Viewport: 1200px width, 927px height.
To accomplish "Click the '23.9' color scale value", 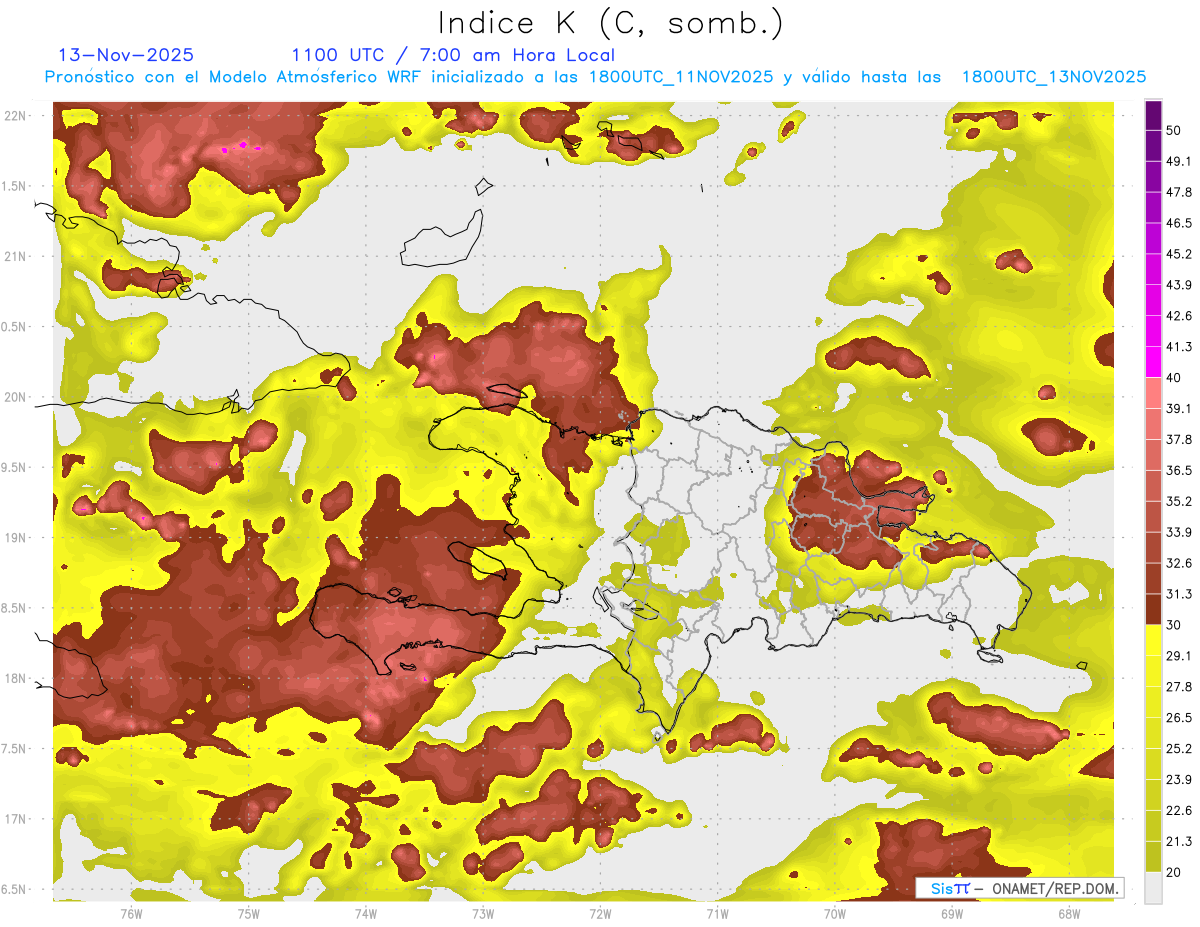I will pos(1179,780).
